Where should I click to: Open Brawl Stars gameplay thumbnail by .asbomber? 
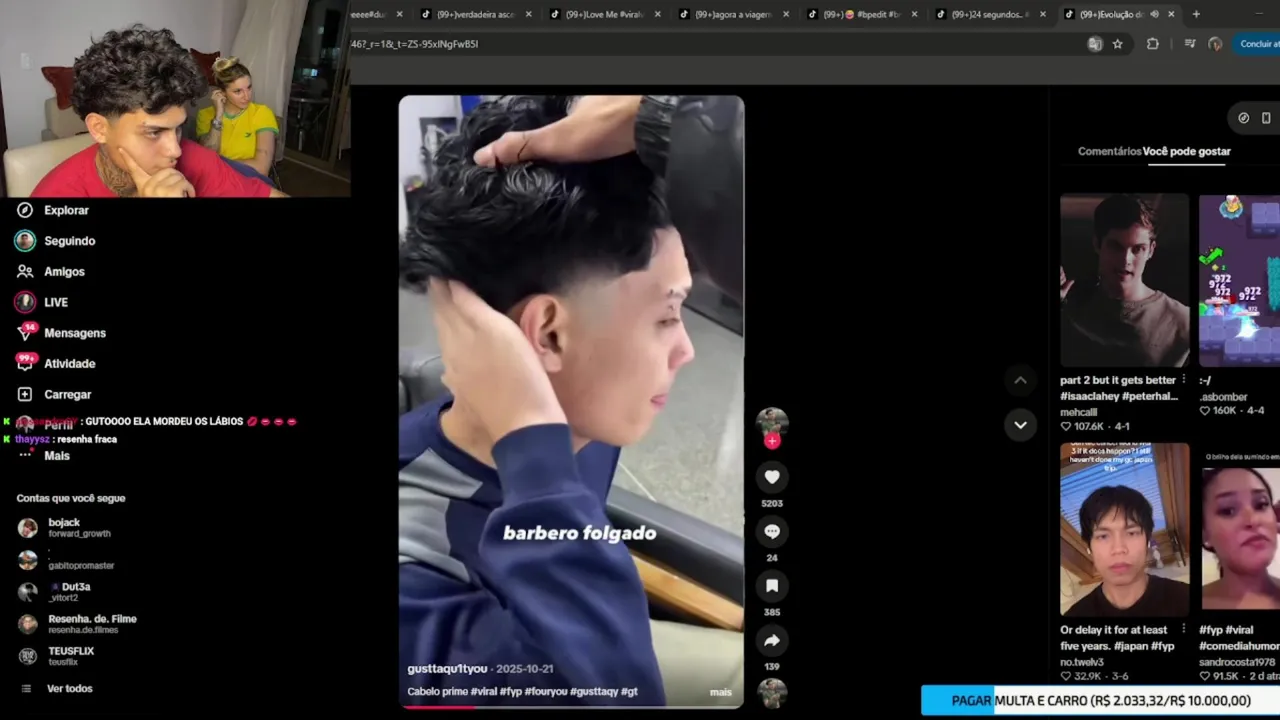pos(1239,280)
